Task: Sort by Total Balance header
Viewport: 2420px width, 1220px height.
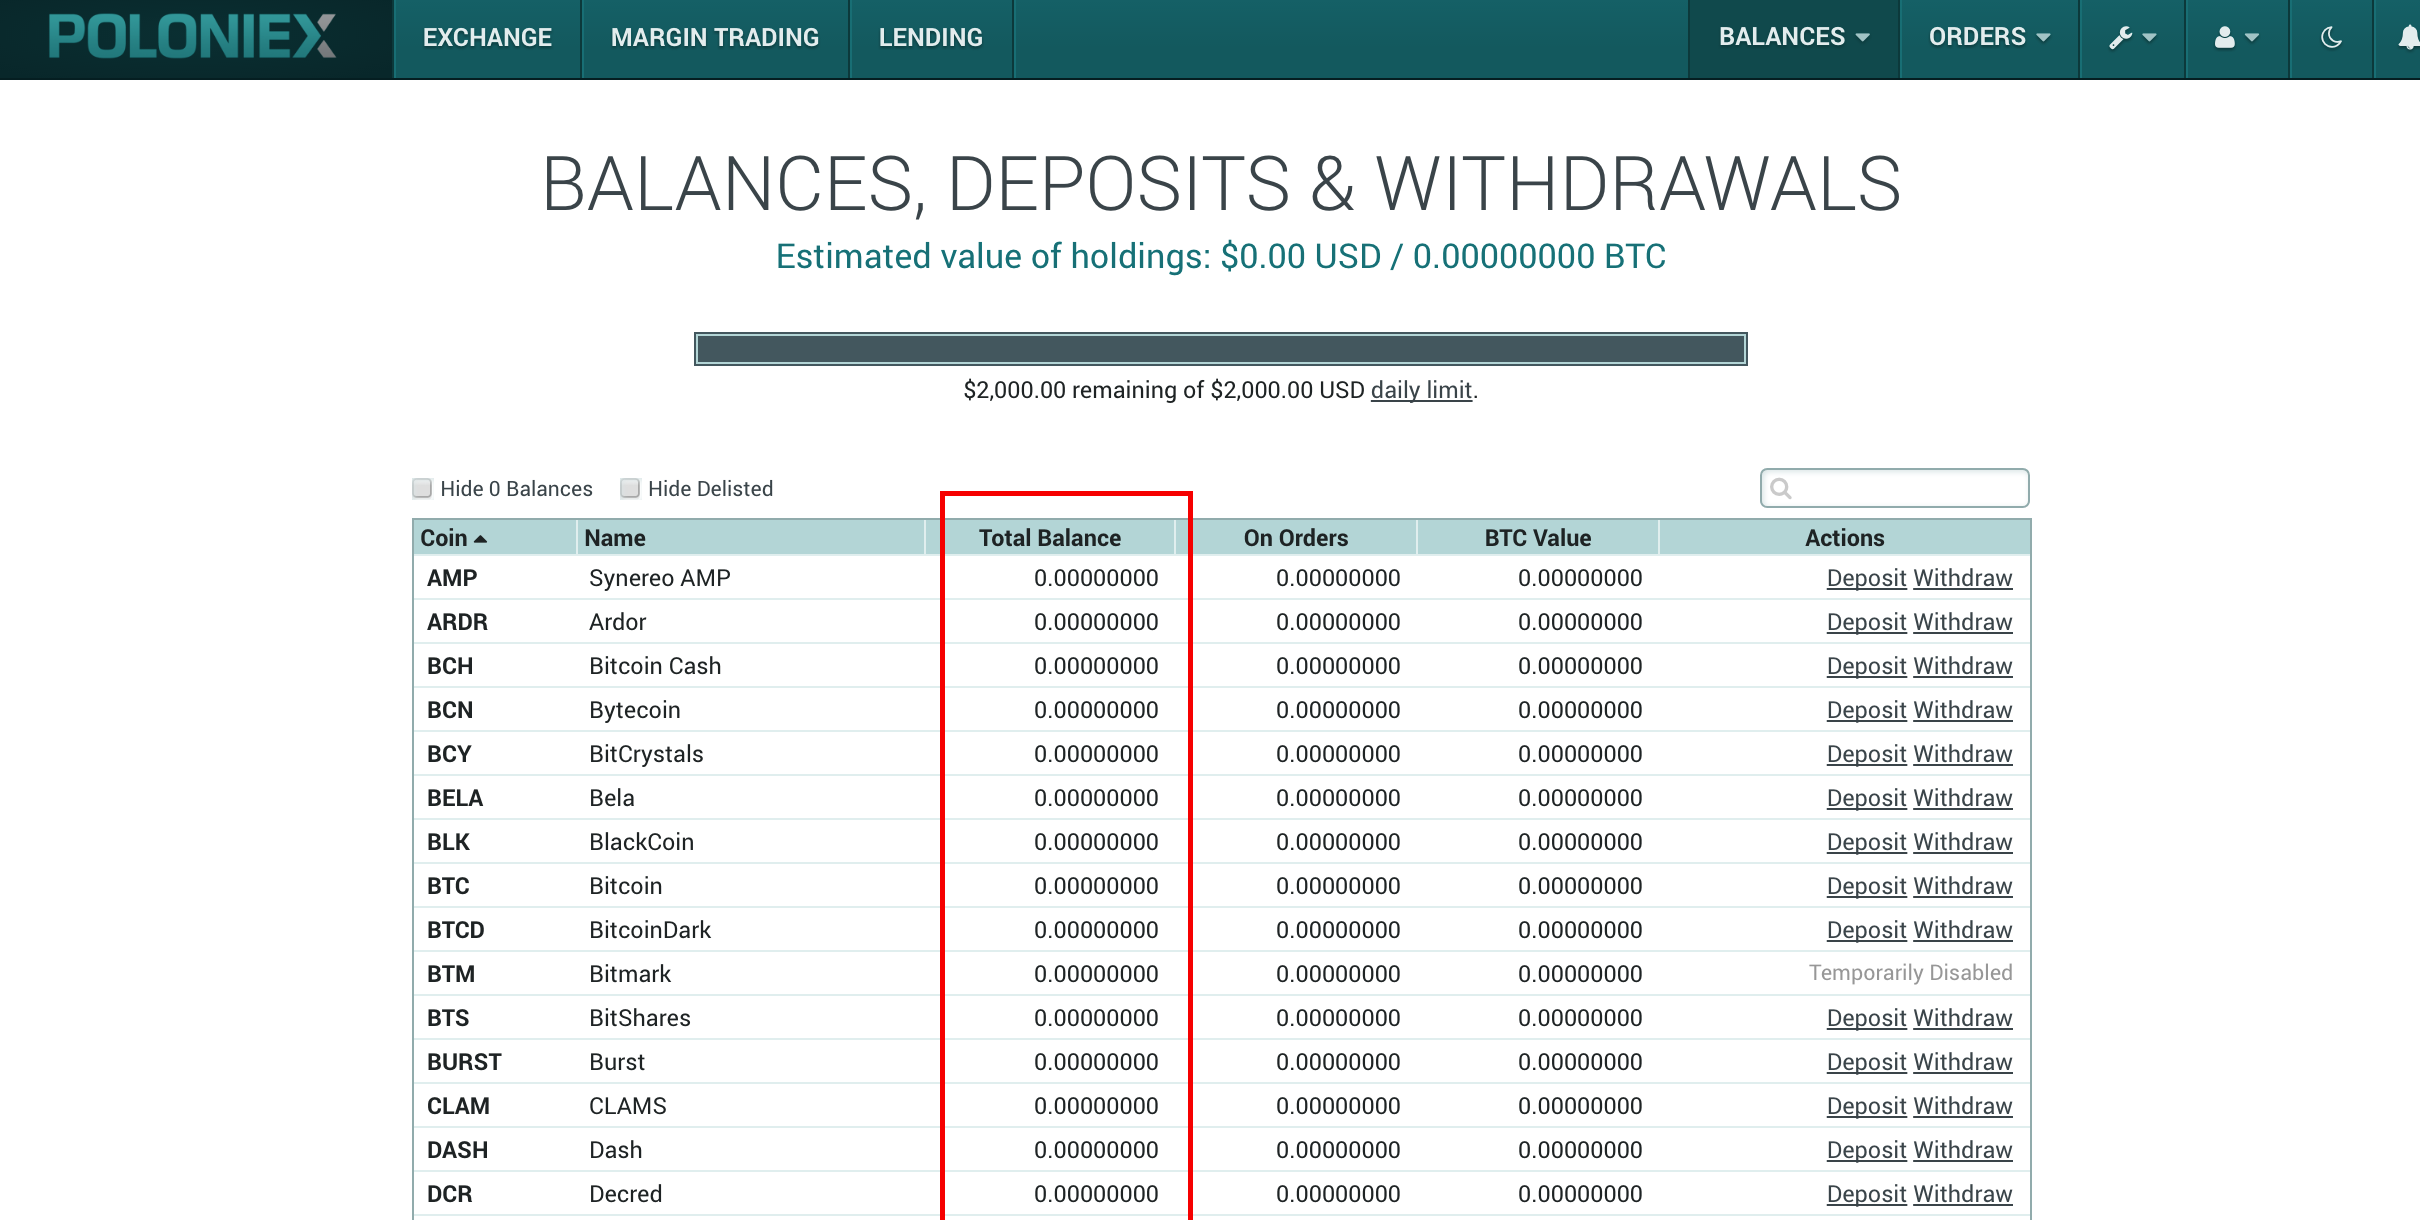Action: 1050,538
